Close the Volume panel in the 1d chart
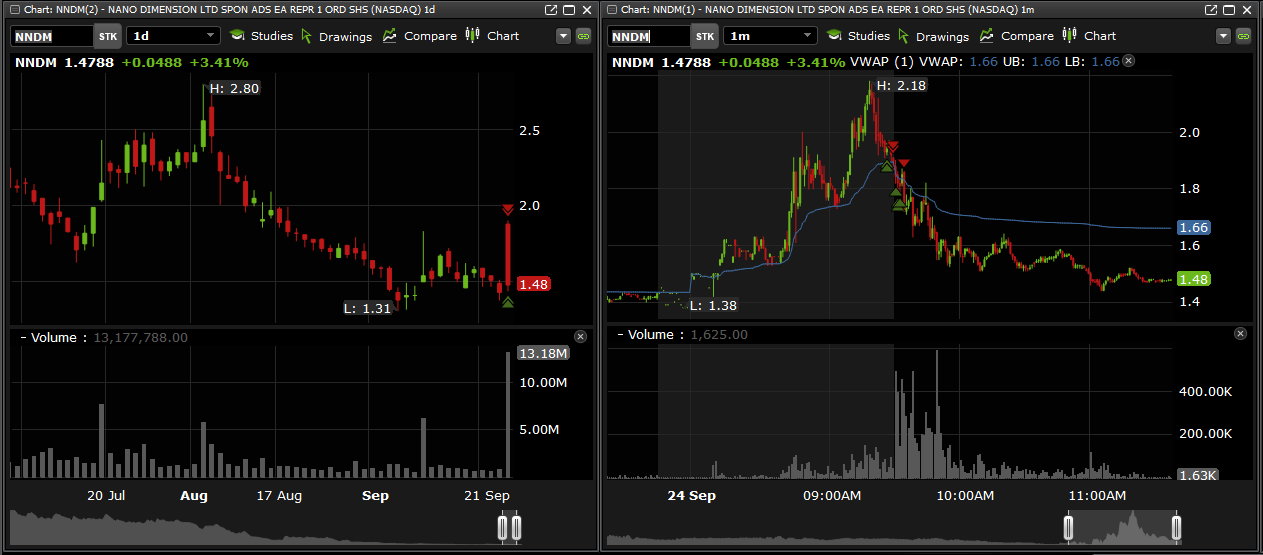The width and height of the screenshot is (1263, 555). pyautogui.click(x=581, y=337)
